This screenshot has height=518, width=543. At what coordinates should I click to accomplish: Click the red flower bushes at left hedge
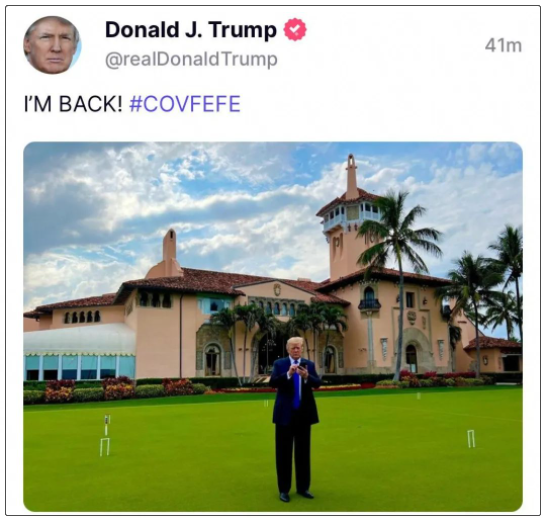tap(60, 390)
